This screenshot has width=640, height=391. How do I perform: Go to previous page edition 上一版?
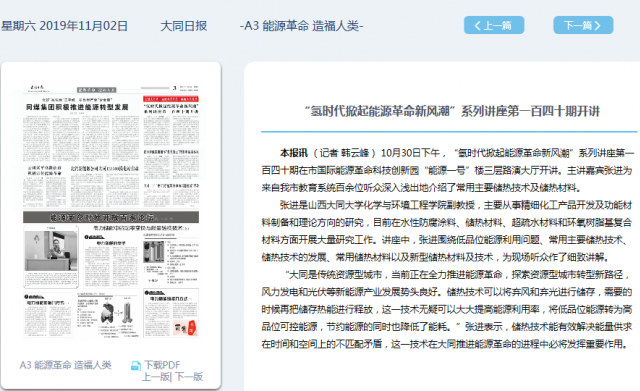pos(155,377)
